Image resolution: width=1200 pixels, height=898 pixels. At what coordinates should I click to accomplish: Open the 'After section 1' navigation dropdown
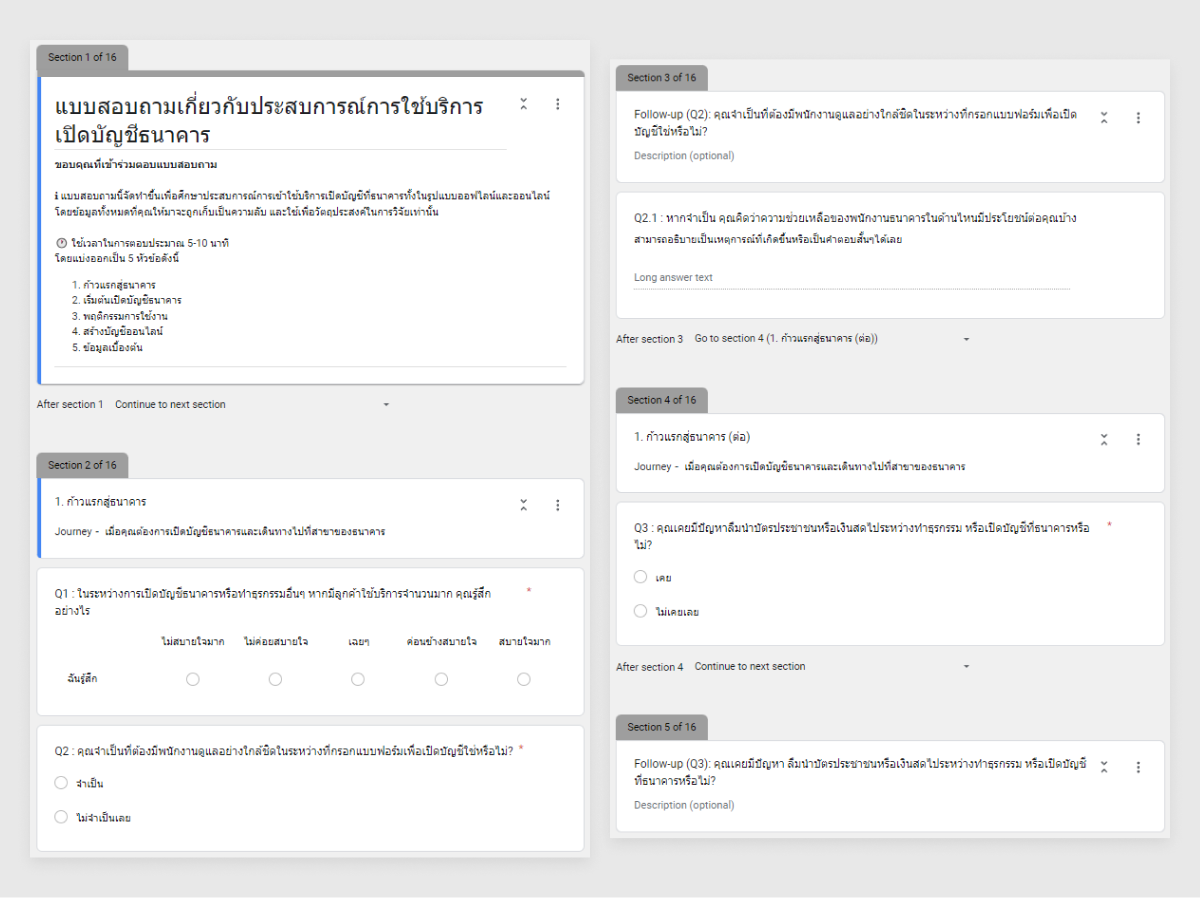tap(250, 405)
